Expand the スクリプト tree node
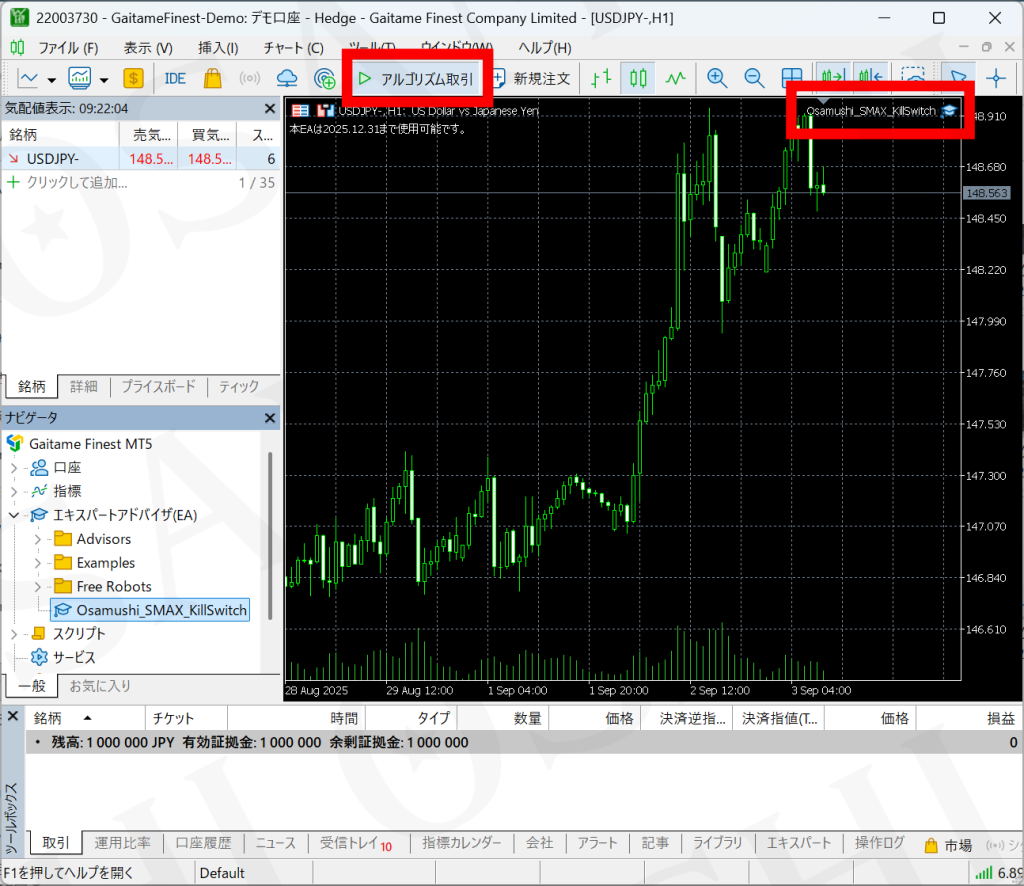This screenshot has height=886, width=1024. [x=14, y=634]
